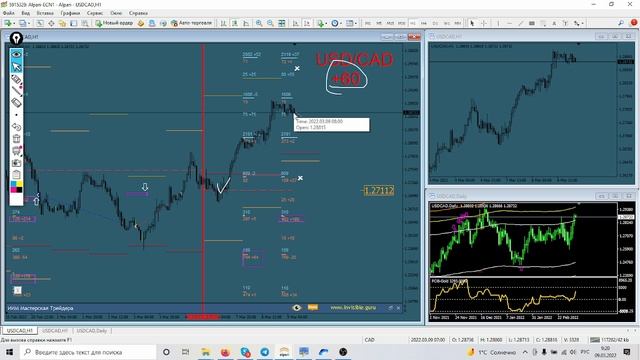The image size is (640, 360).
Task: Open the Strategy Tester icon
Action: point(85,23)
